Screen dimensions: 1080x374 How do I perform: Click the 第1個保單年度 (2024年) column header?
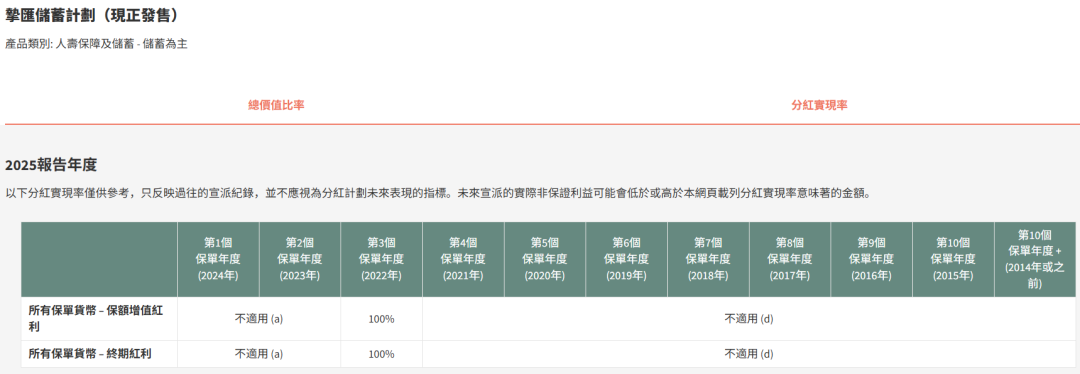pyautogui.click(x=218, y=259)
